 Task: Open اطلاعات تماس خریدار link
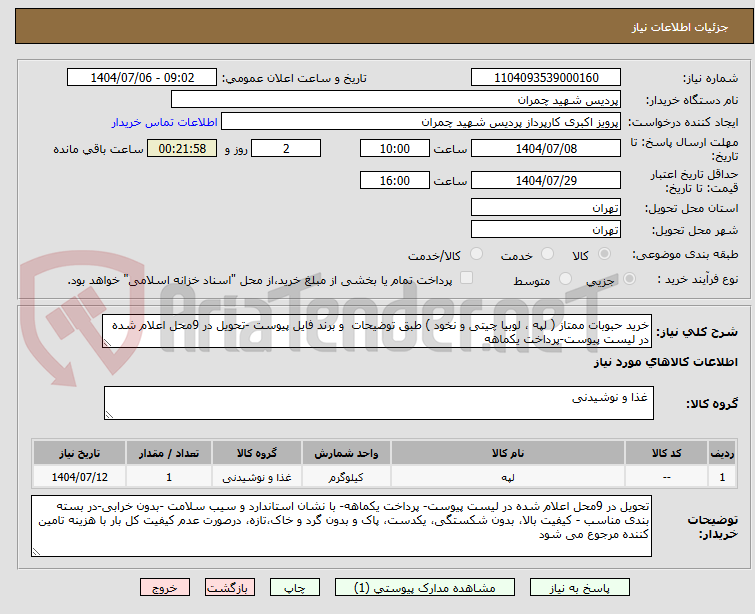[165, 122]
